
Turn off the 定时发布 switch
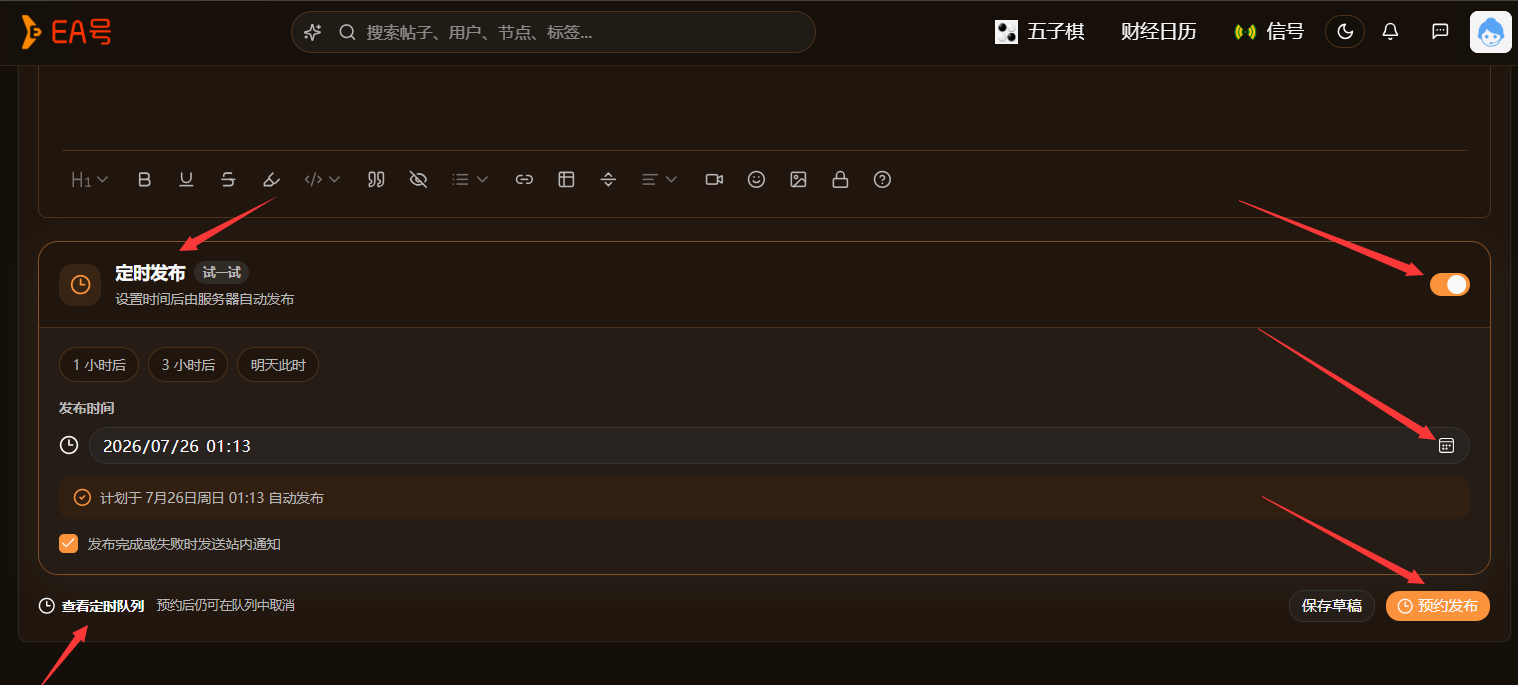click(x=1450, y=284)
